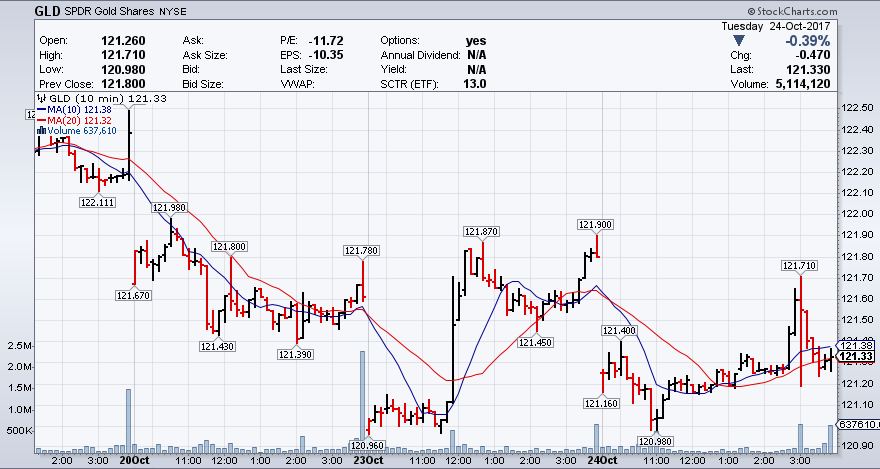This screenshot has height=469, width=880.
Task: Click the OHLC bar icon beside GLD legend
Action: point(41,99)
